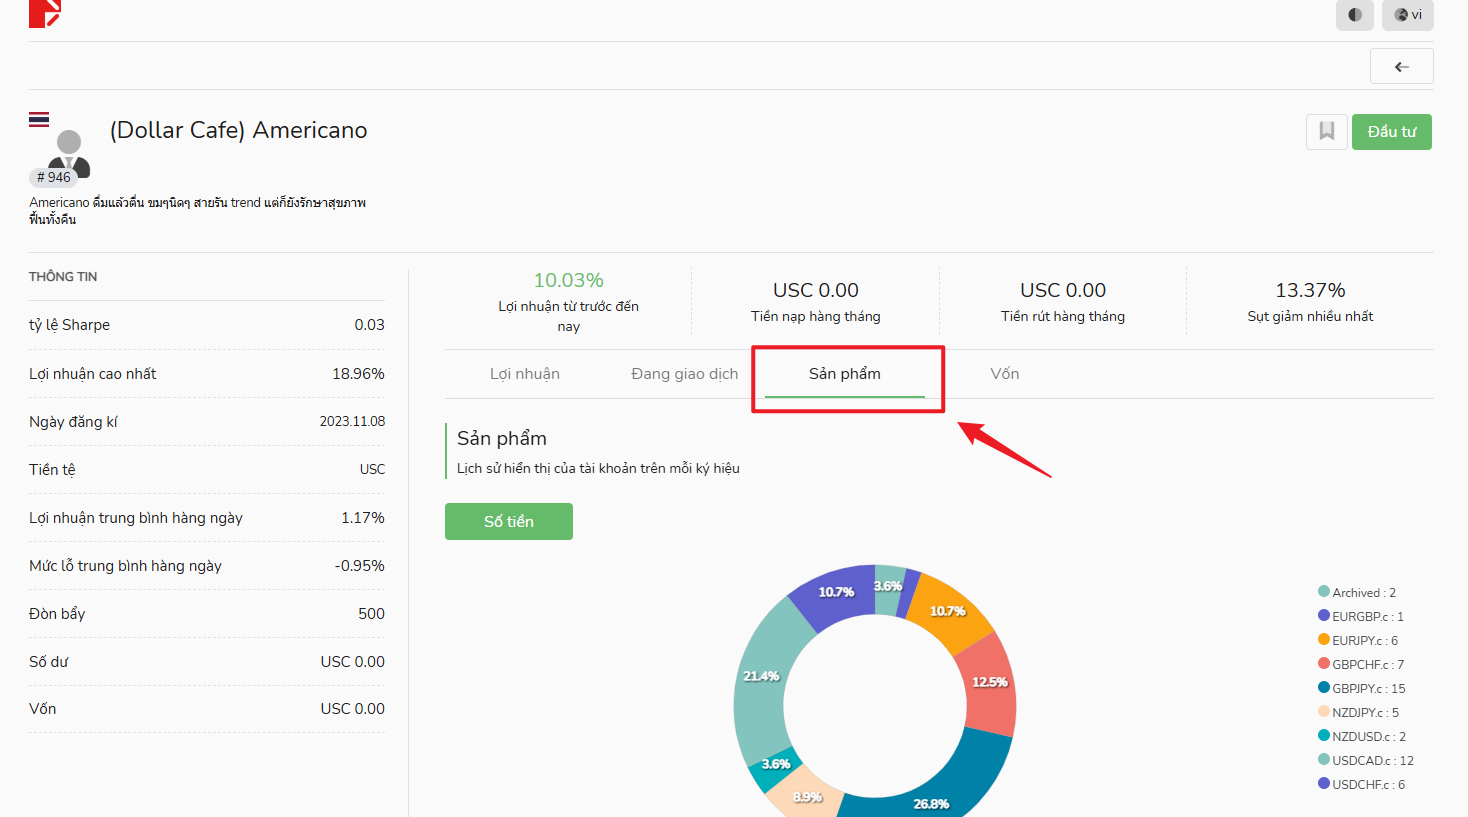Click the 10.03% total profit value
1468x817 pixels.
(568, 281)
